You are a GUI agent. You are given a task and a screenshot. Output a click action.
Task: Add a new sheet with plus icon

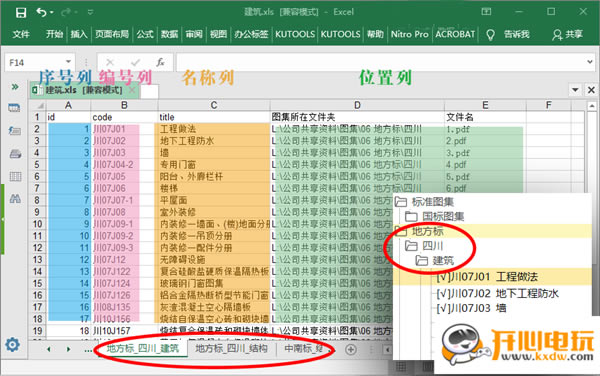tap(351, 349)
